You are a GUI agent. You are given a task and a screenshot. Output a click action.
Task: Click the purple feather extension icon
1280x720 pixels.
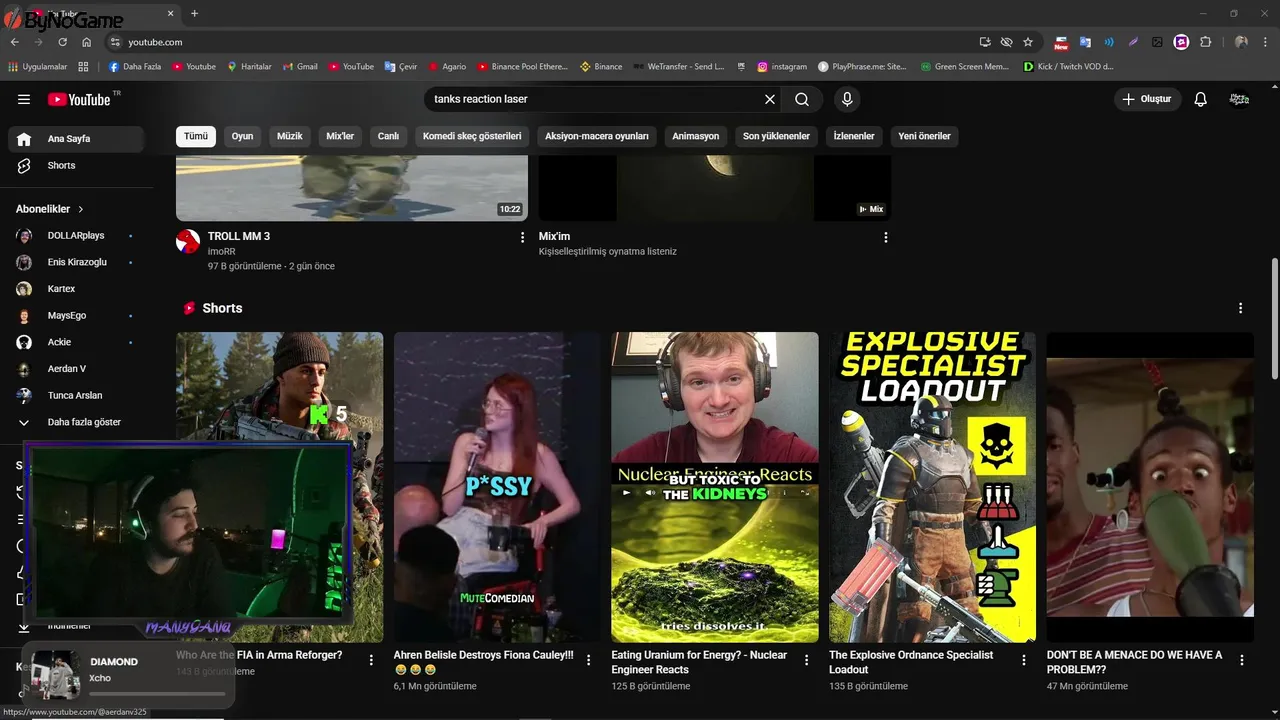[1133, 42]
